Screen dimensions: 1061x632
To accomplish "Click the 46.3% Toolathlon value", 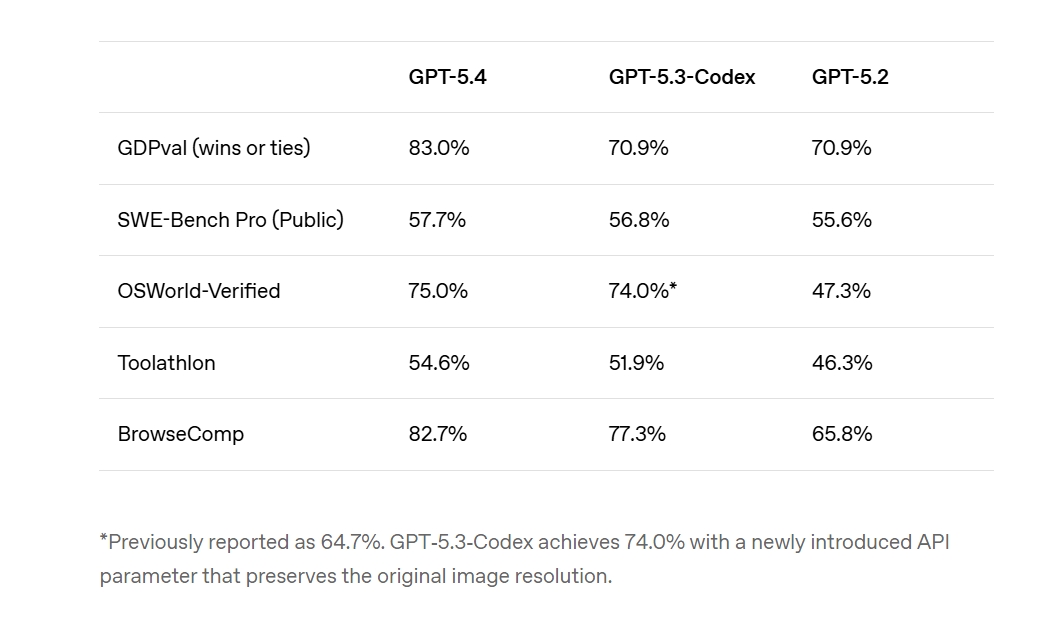I will point(842,363).
